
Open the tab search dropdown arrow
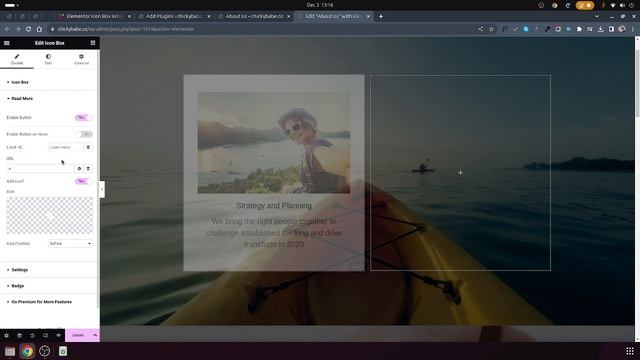coord(597,16)
